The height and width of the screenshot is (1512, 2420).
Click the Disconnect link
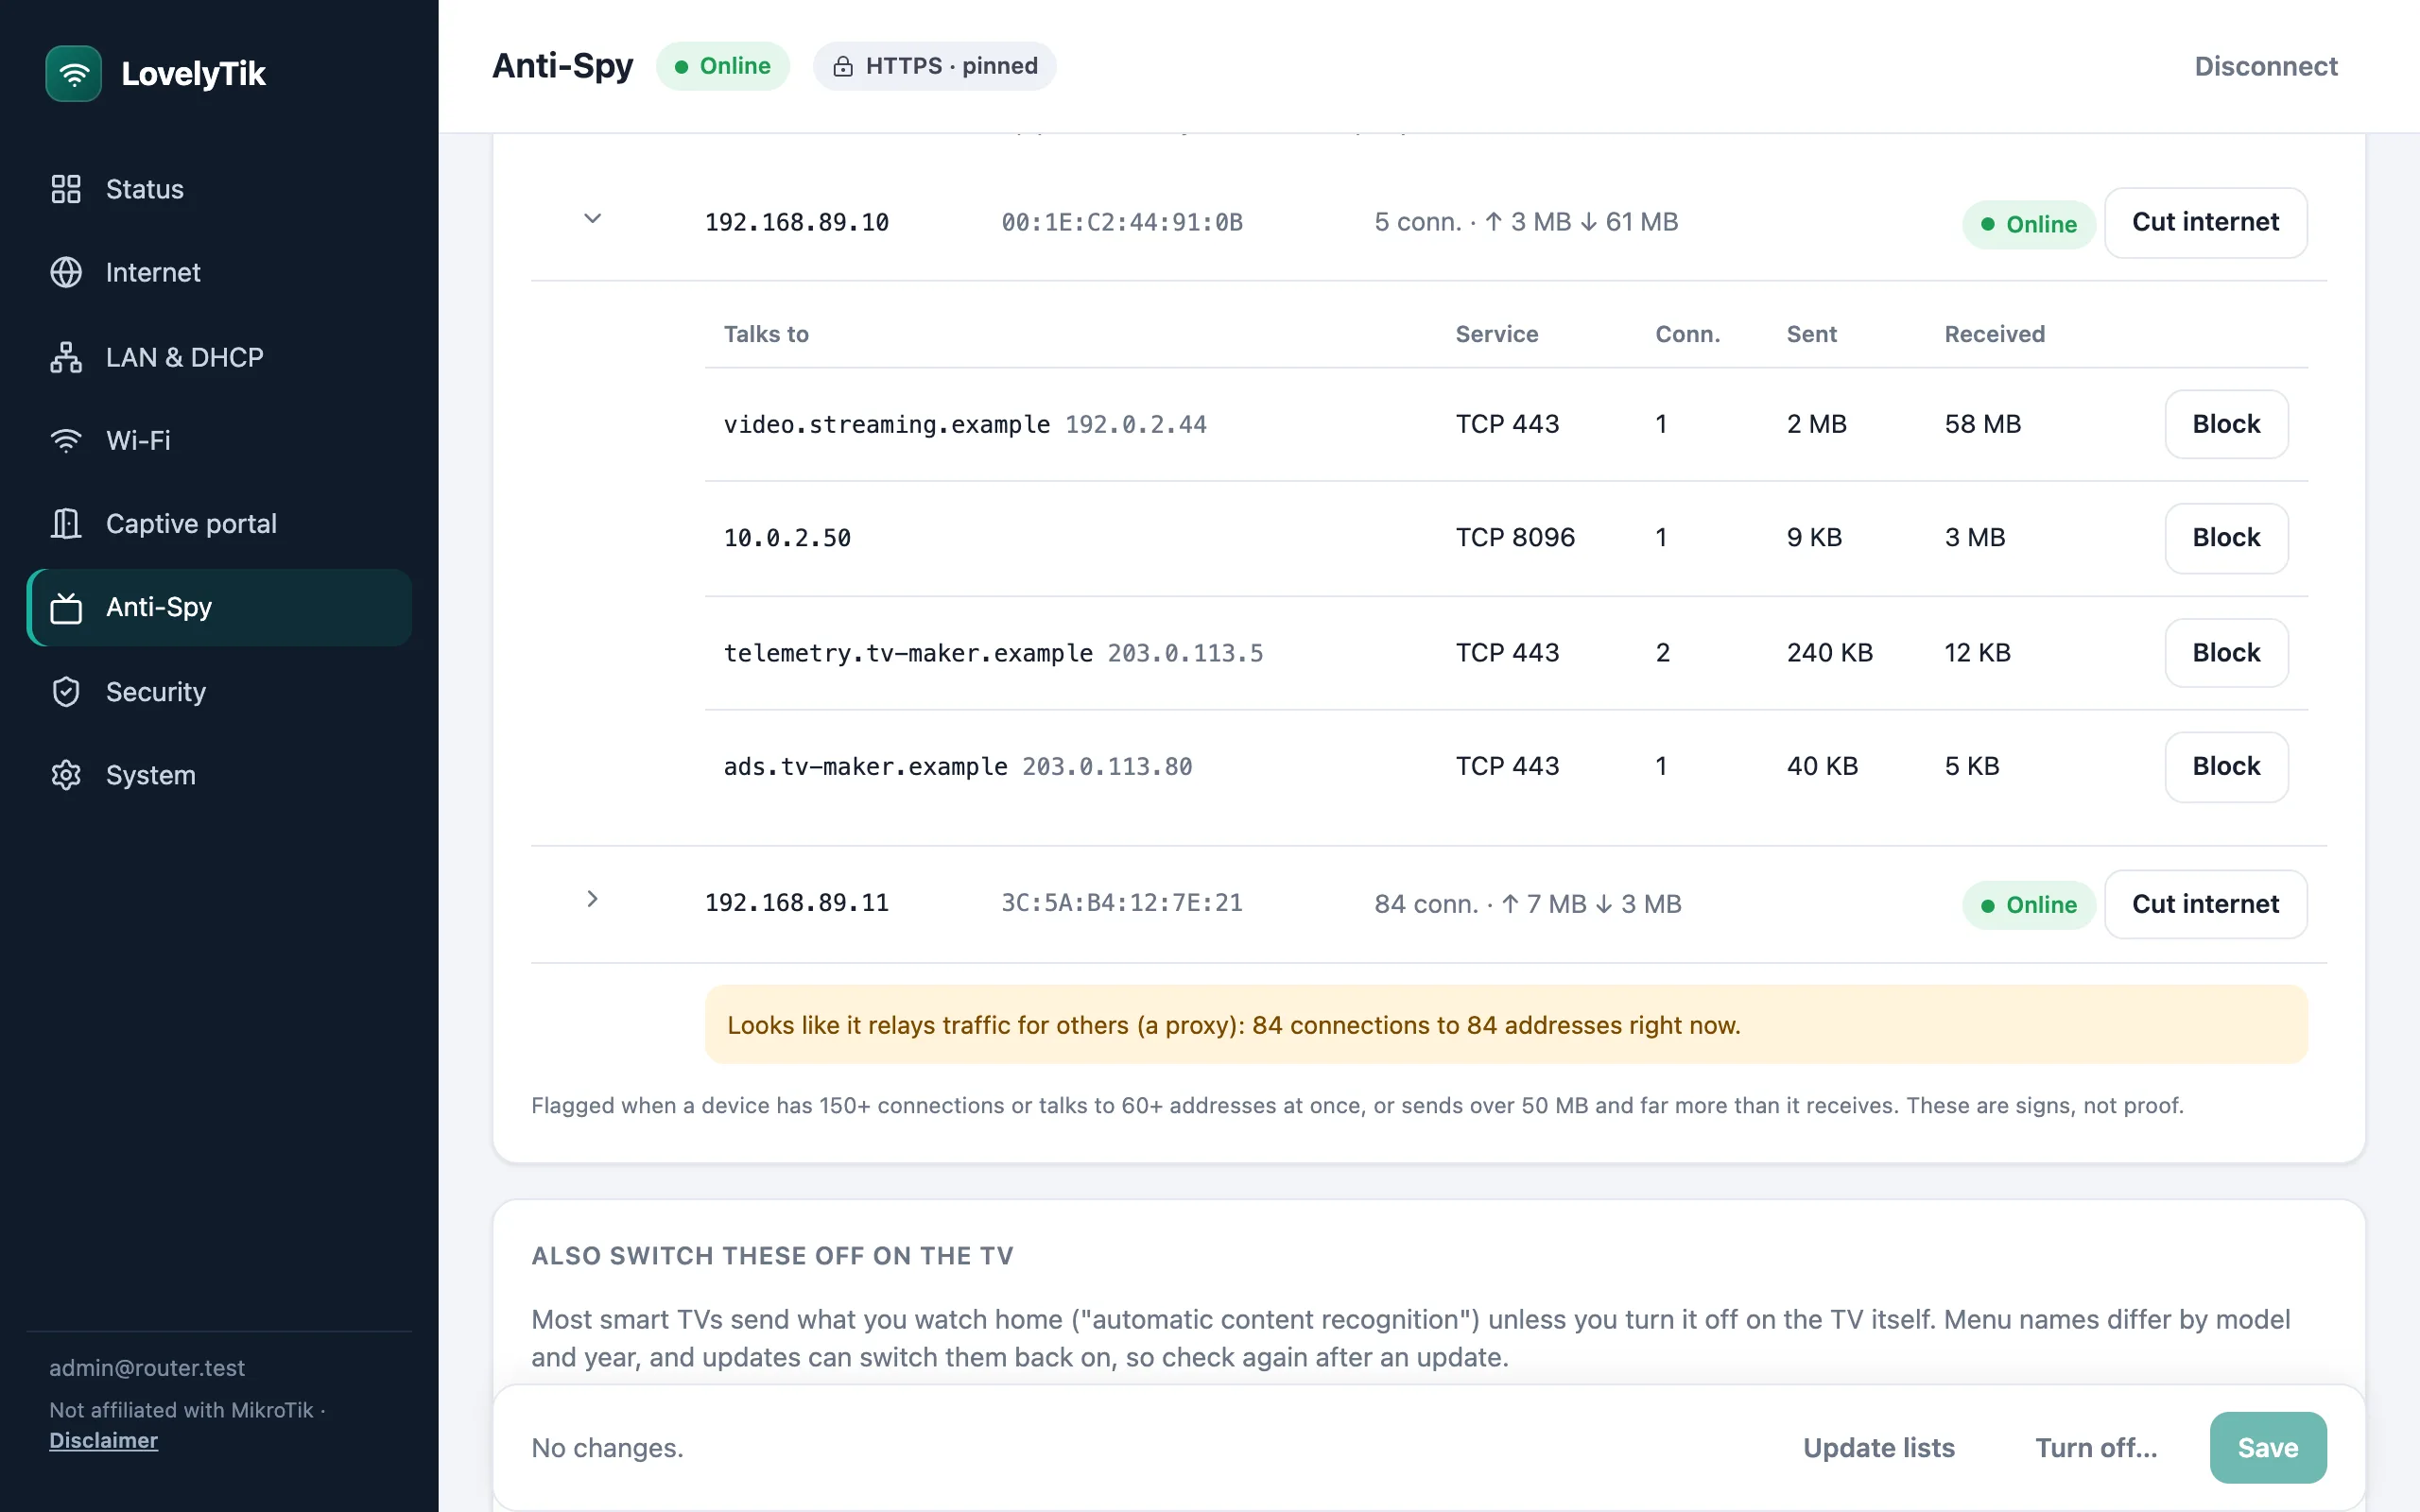click(2266, 66)
